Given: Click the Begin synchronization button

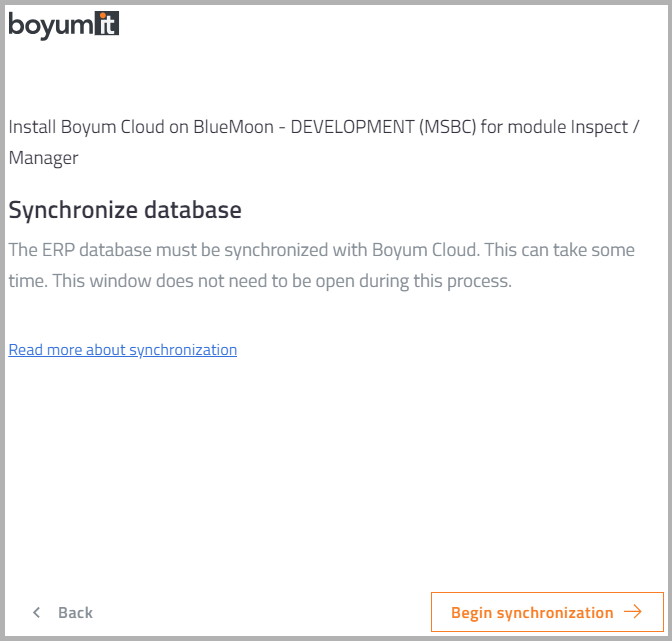Looking at the screenshot, I should pyautogui.click(x=547, y=612).
